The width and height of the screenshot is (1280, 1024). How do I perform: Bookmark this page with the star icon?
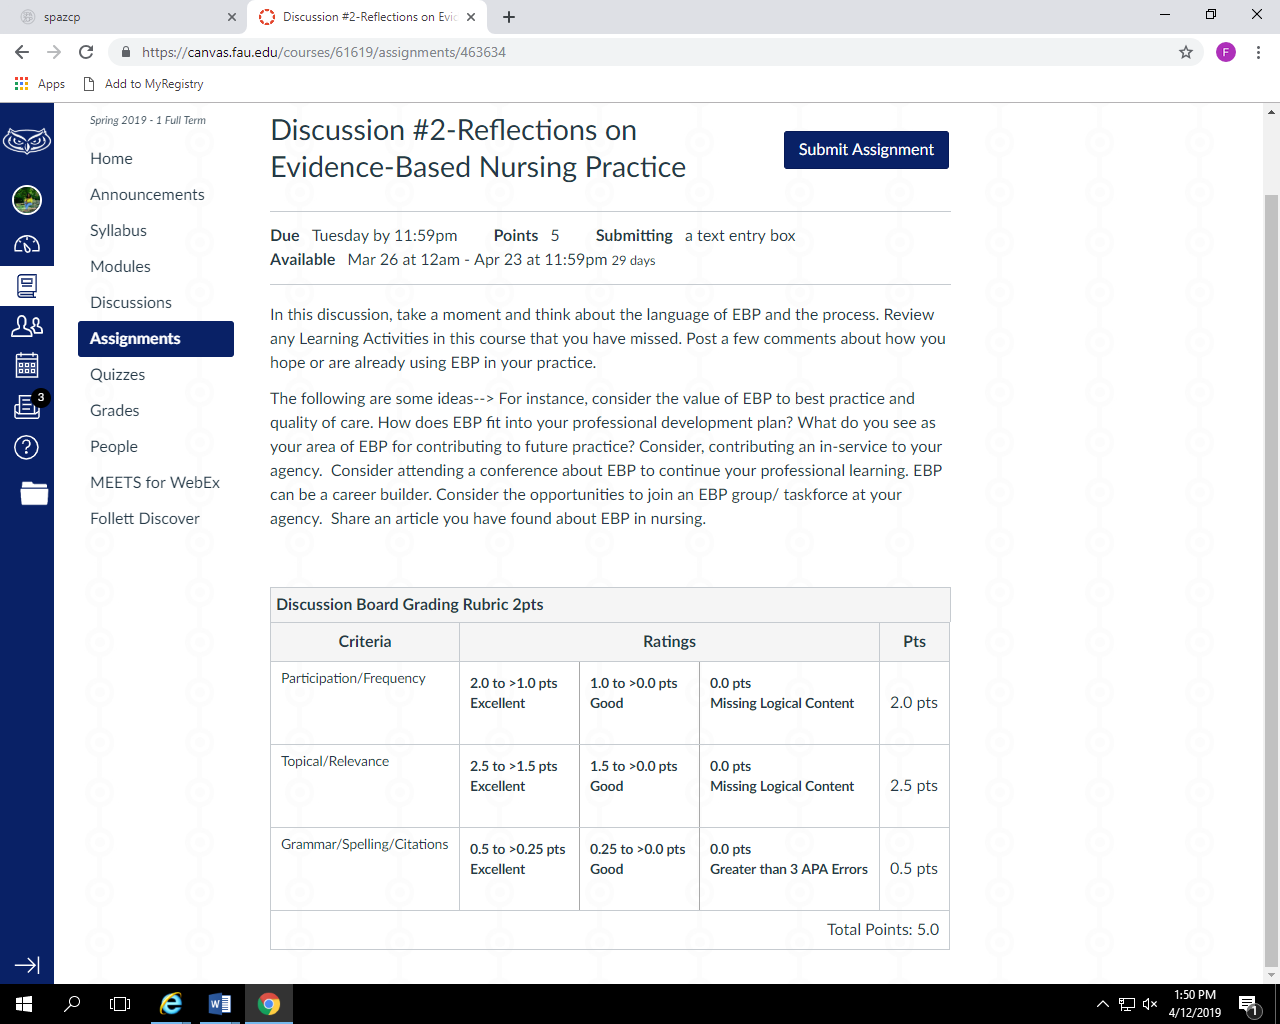(x=1186, y=52)
